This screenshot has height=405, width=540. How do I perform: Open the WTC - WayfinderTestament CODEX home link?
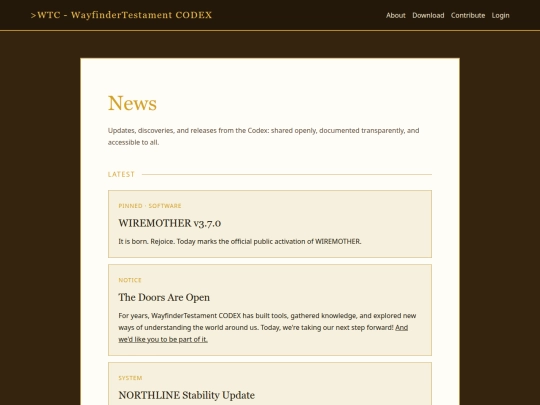tap(121, 15)
